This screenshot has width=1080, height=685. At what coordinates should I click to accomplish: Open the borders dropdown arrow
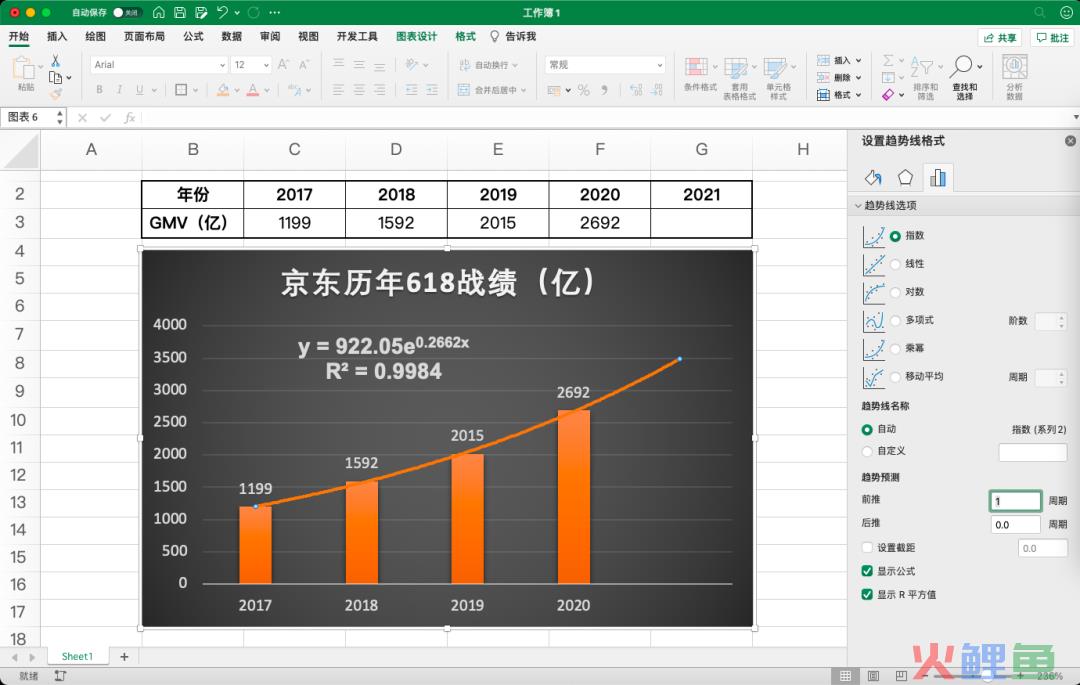(196, 90)
